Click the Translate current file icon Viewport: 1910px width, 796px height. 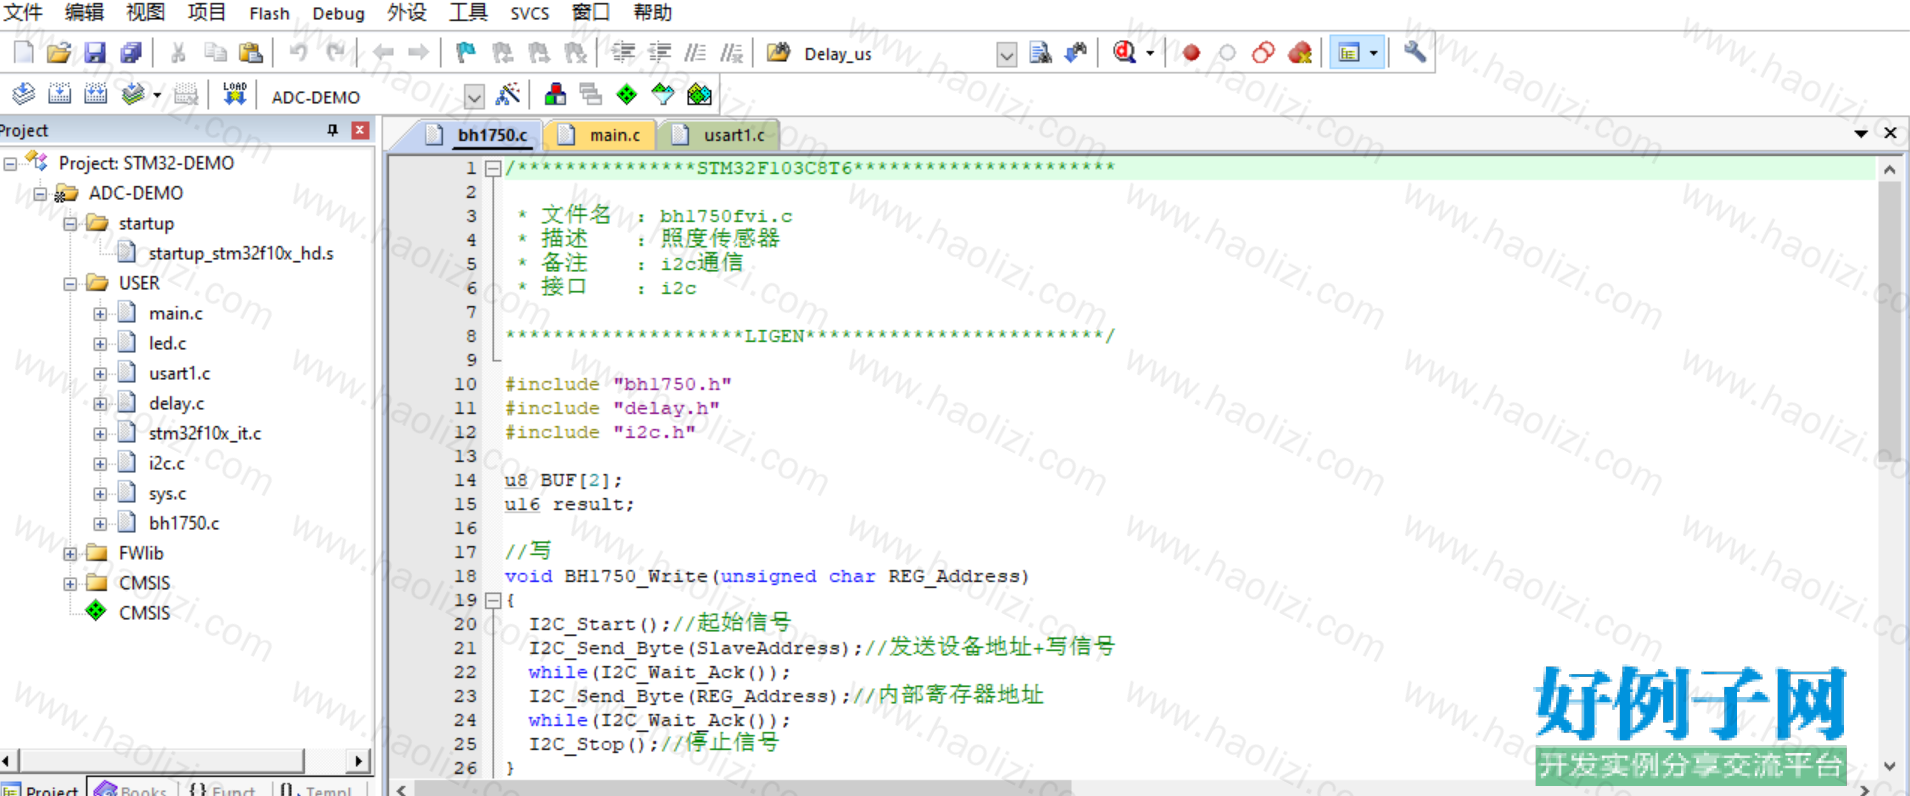pyautogui.click(x=23, y=95)
